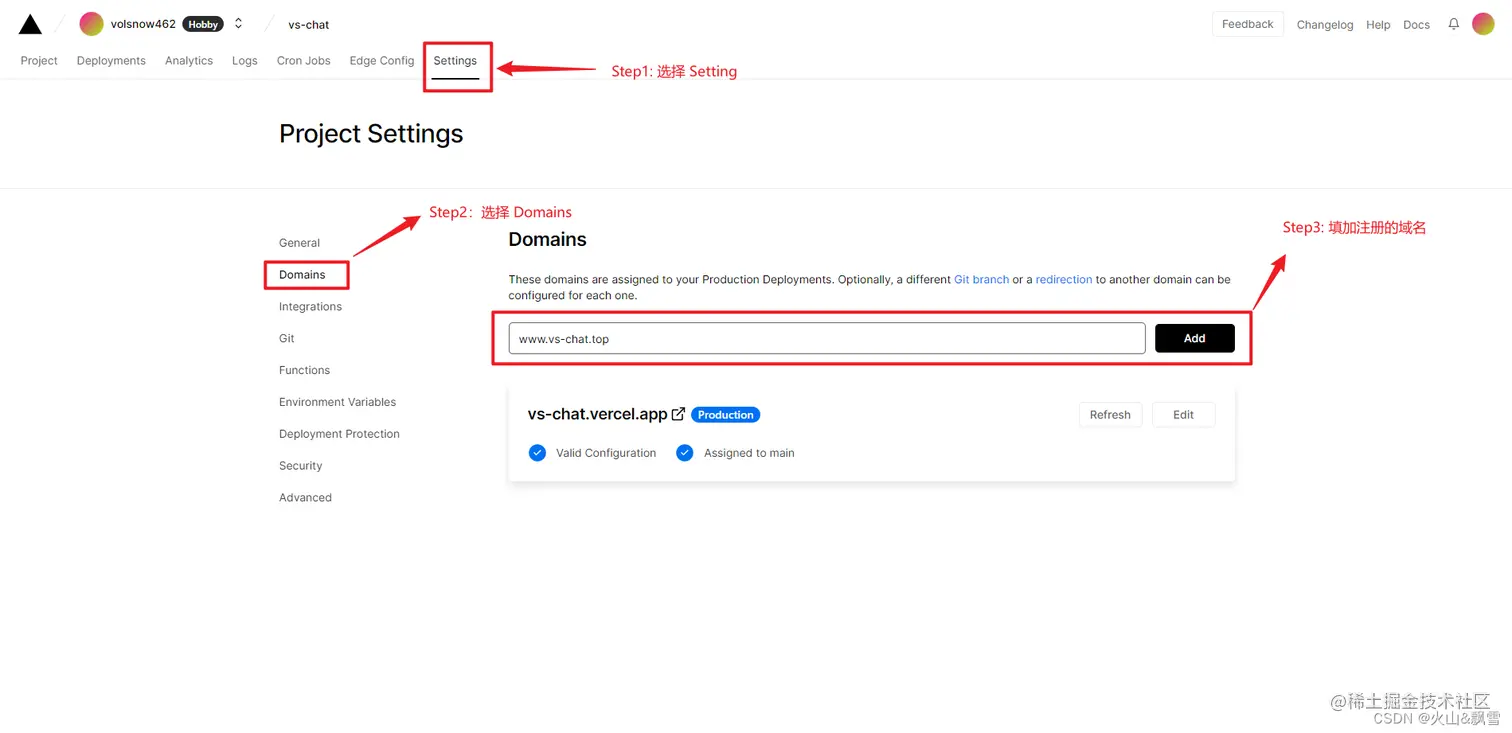Switch to the Deployments tab
Screen dimensions: 1512x733
tap(111, 61)
